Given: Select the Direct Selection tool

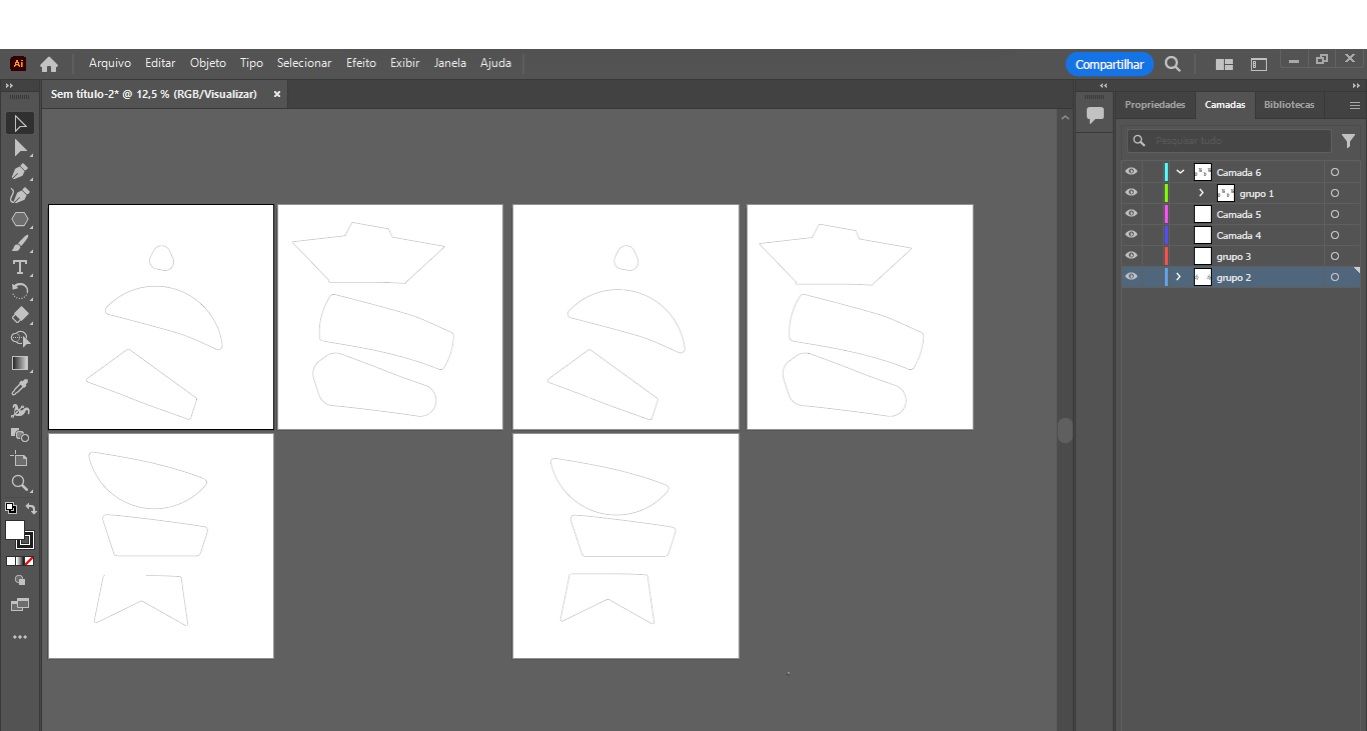Looking at the screenshot, I should tap(19, 147).
